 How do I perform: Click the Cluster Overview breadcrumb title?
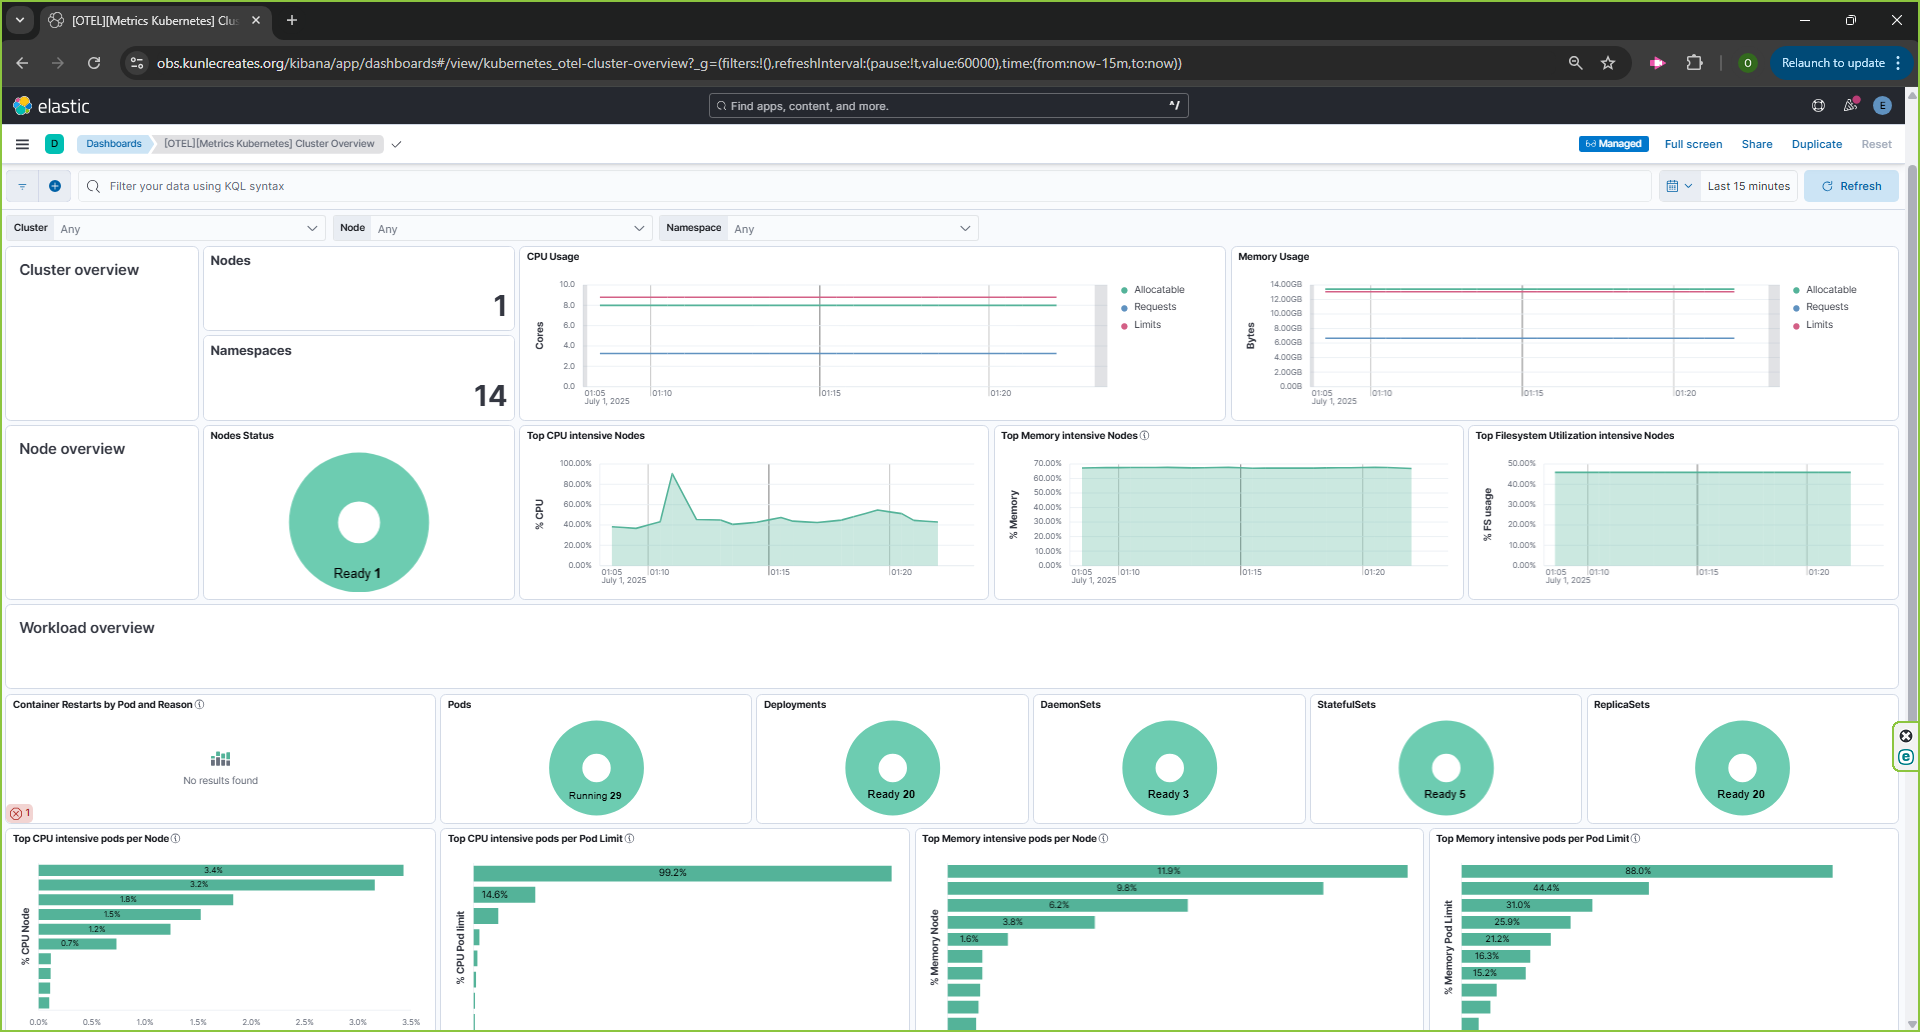click(269, 144)
